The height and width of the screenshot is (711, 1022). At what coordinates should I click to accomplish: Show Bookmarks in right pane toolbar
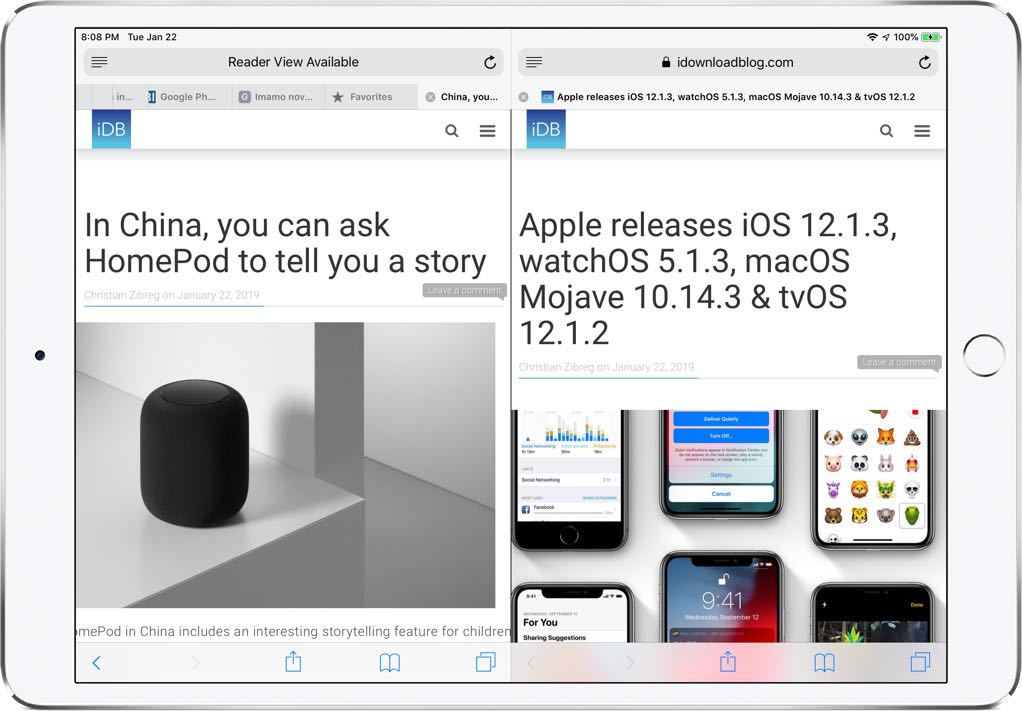(x=824, y=662)
